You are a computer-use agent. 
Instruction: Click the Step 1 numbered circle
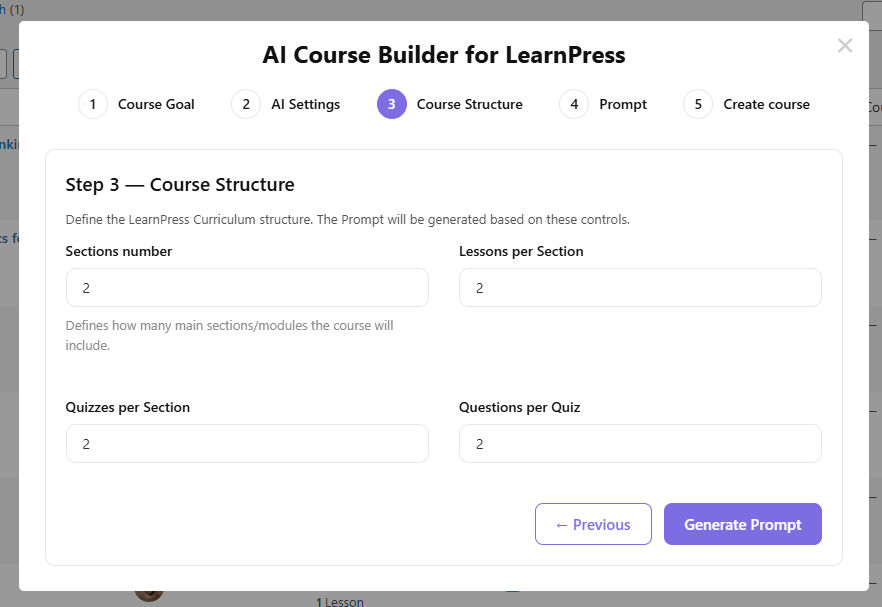pyautogui.click(x=92, y=104)
